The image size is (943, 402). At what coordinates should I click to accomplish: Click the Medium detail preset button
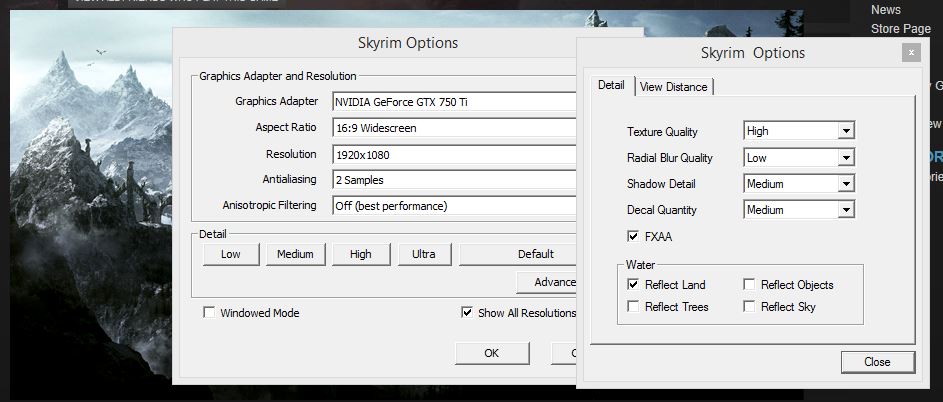(295, 254)
